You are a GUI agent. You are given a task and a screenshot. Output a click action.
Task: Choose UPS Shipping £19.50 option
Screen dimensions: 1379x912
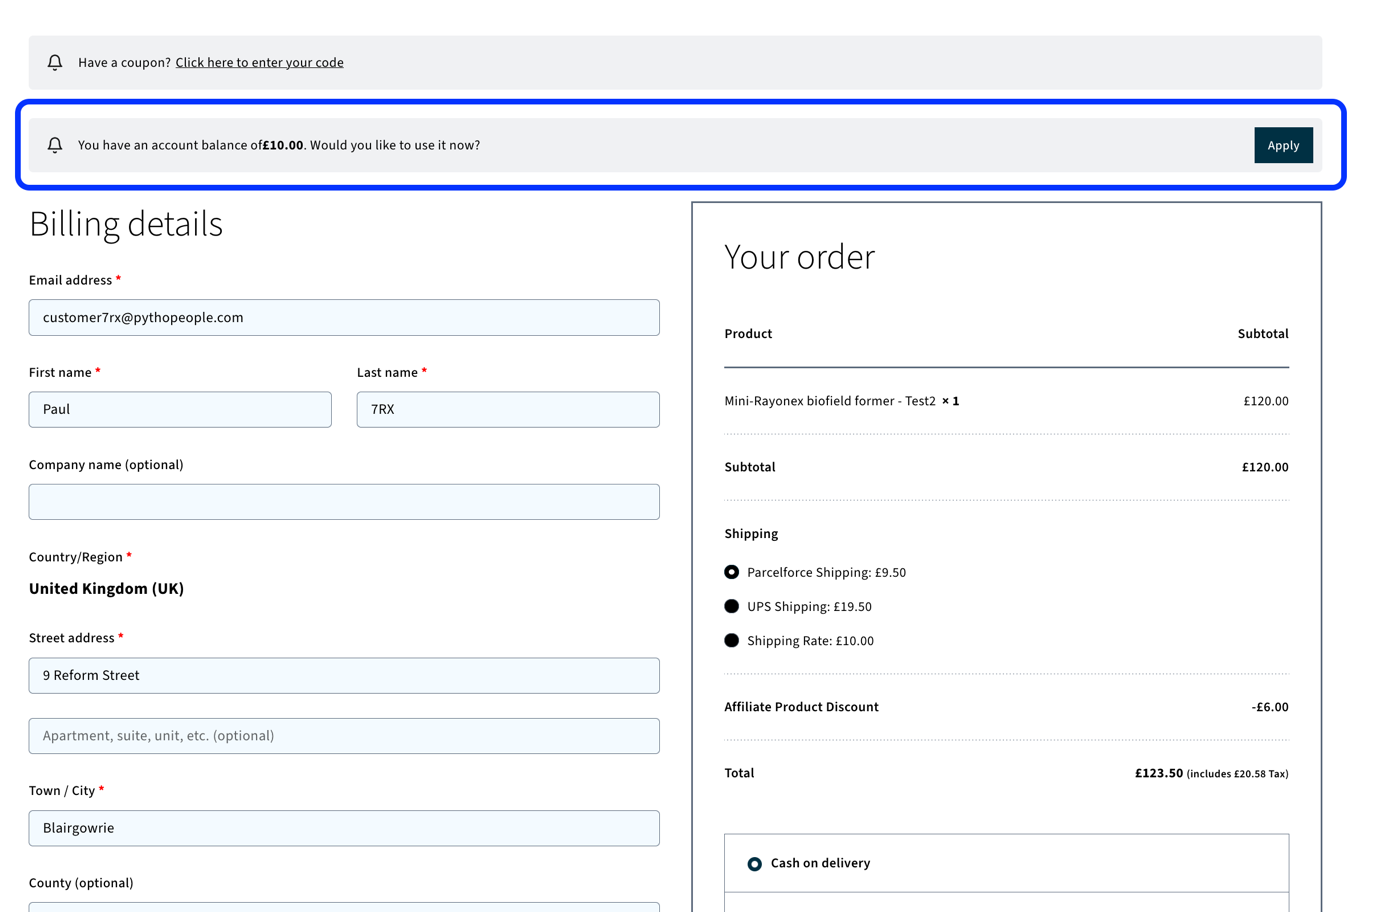pyautogui.click(x=732, y=606)
